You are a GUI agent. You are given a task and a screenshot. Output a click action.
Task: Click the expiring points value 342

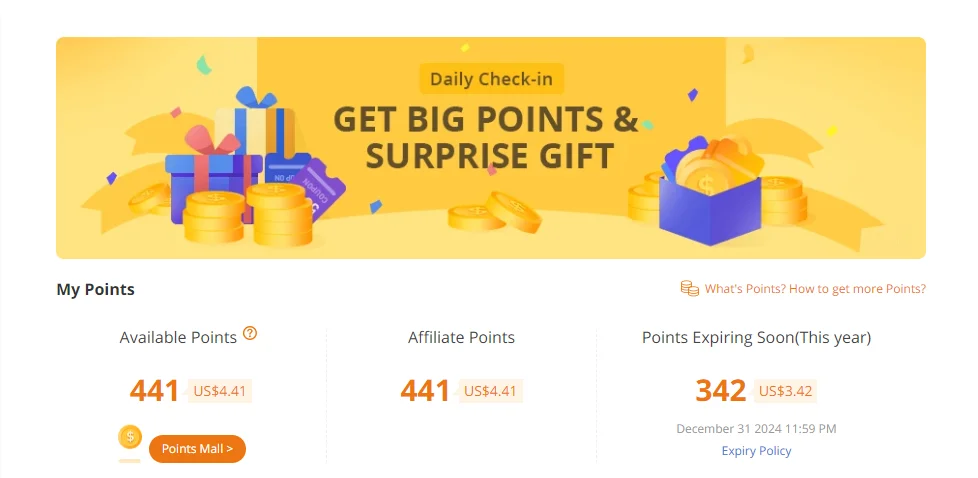pos(721,391)
